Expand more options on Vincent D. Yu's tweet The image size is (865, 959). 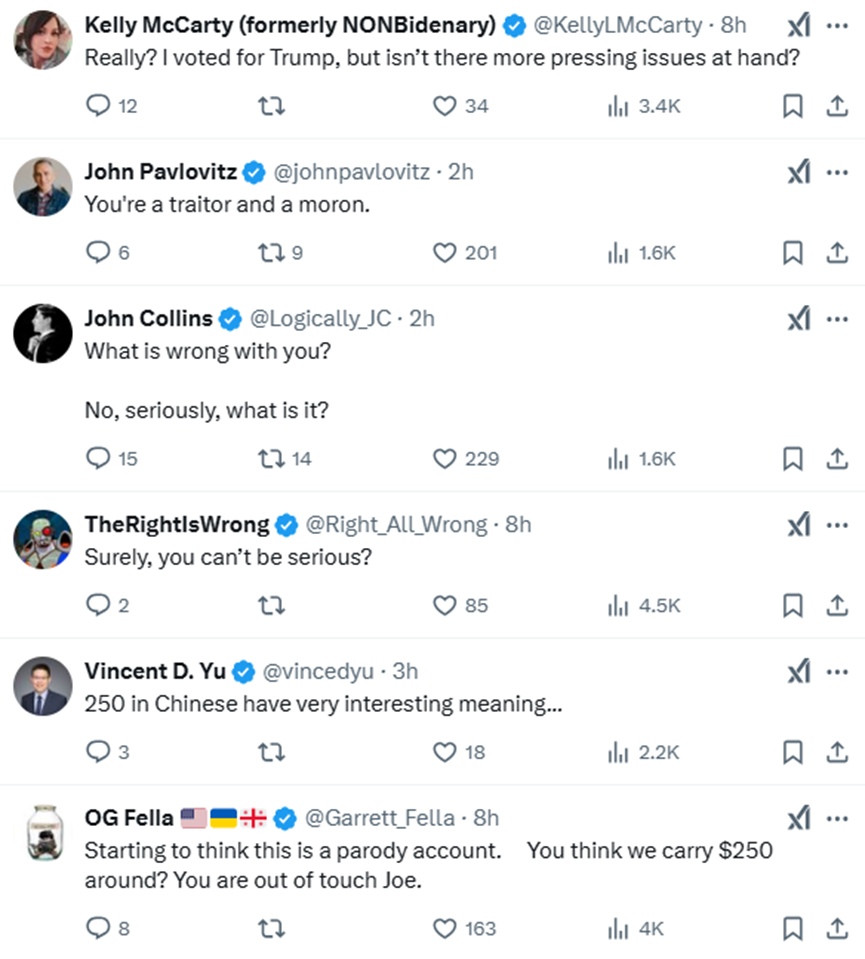coord(837,671)
